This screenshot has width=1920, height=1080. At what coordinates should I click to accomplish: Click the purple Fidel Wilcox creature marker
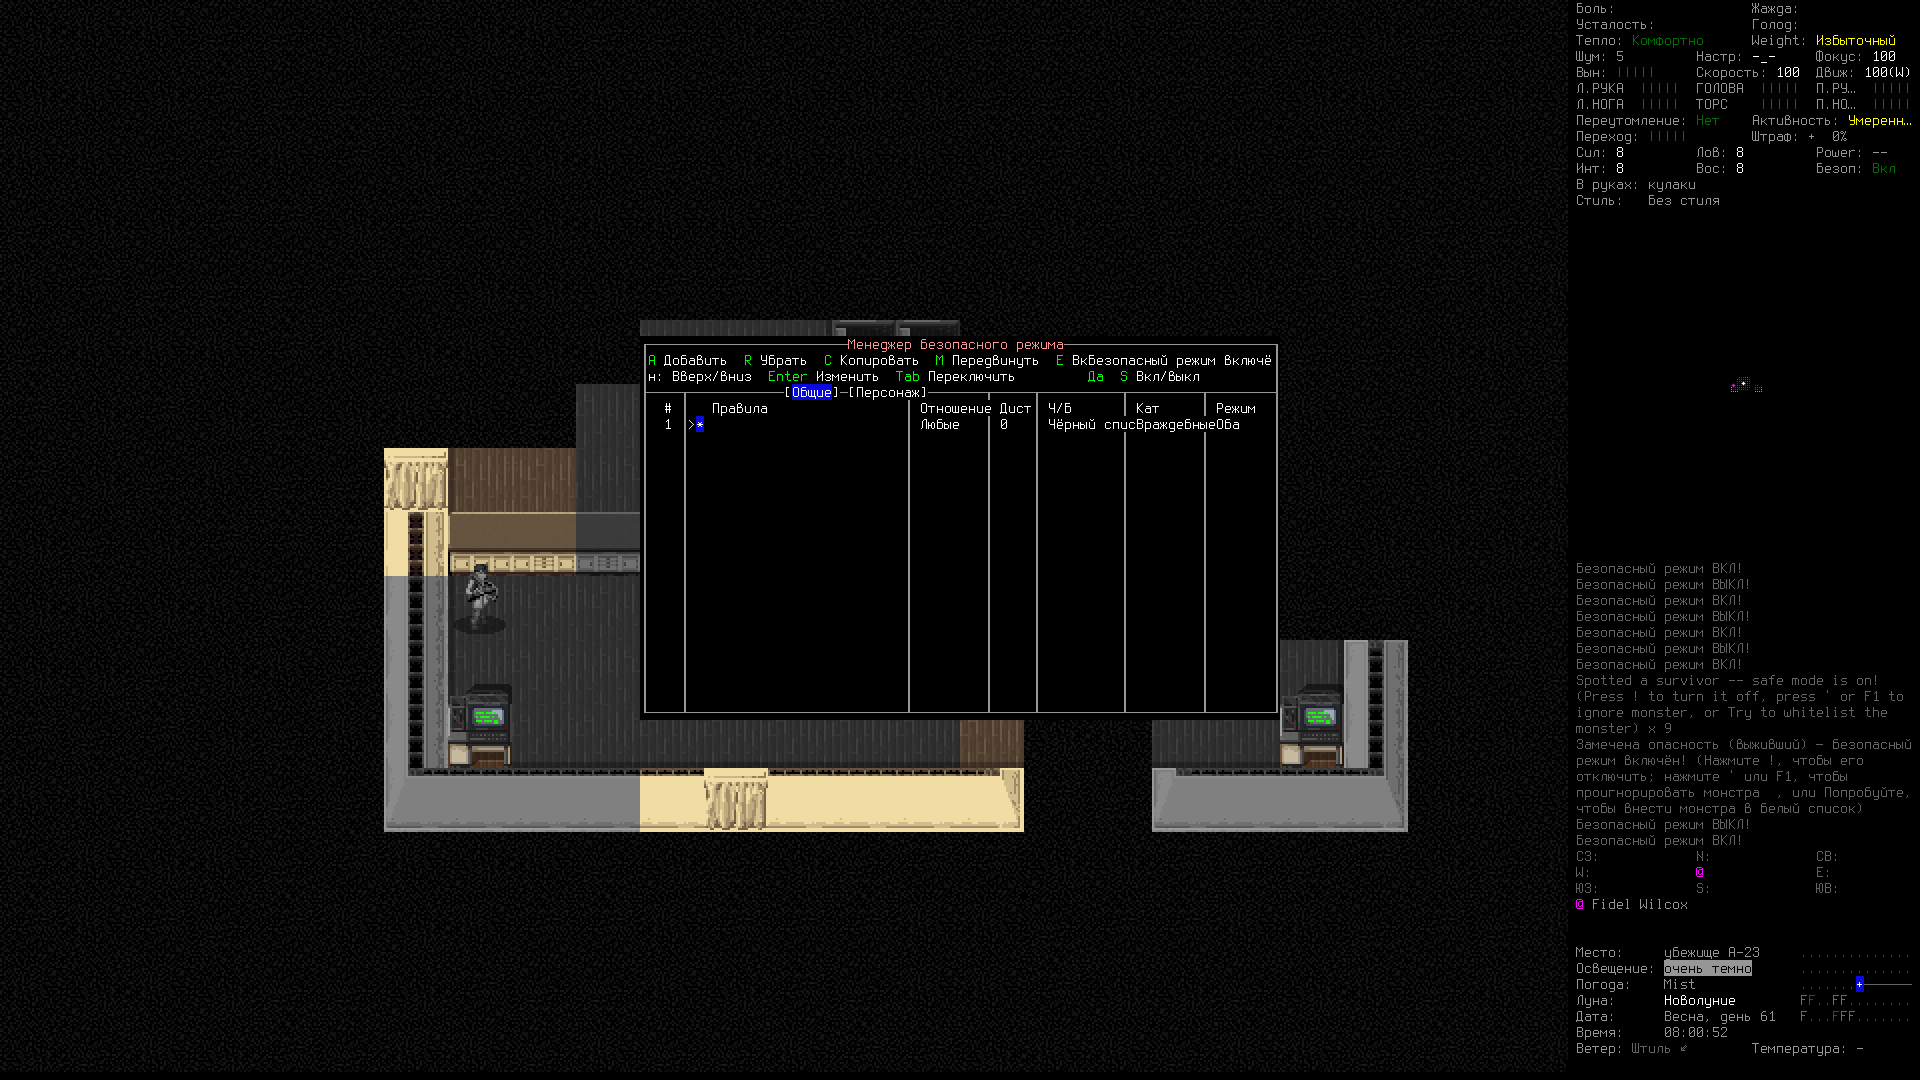[1578, 905]
